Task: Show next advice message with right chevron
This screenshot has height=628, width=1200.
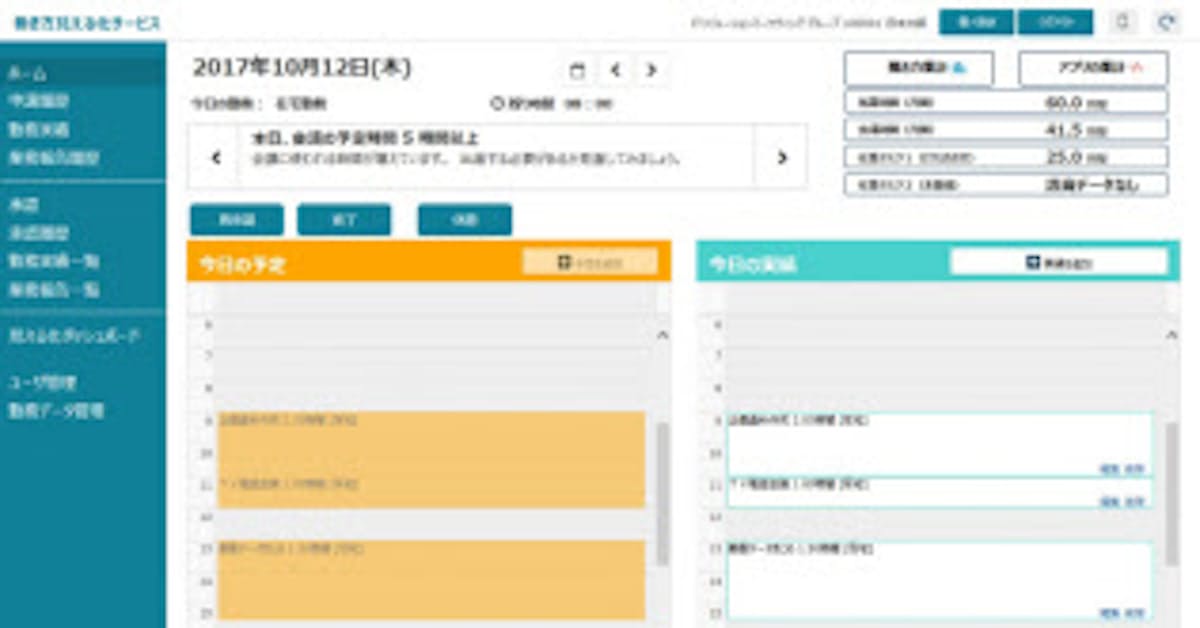Action: tap(781, 157)
